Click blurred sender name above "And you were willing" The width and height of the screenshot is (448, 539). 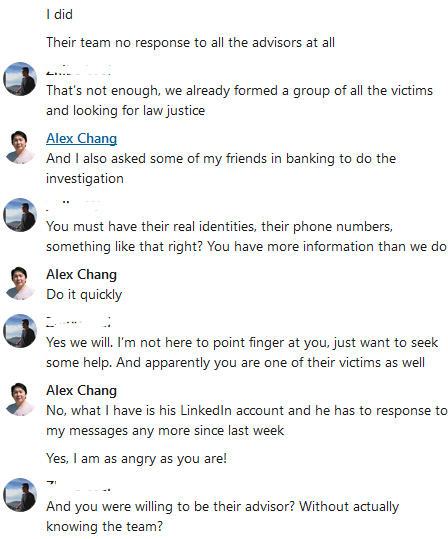click(x=78, y=486)
